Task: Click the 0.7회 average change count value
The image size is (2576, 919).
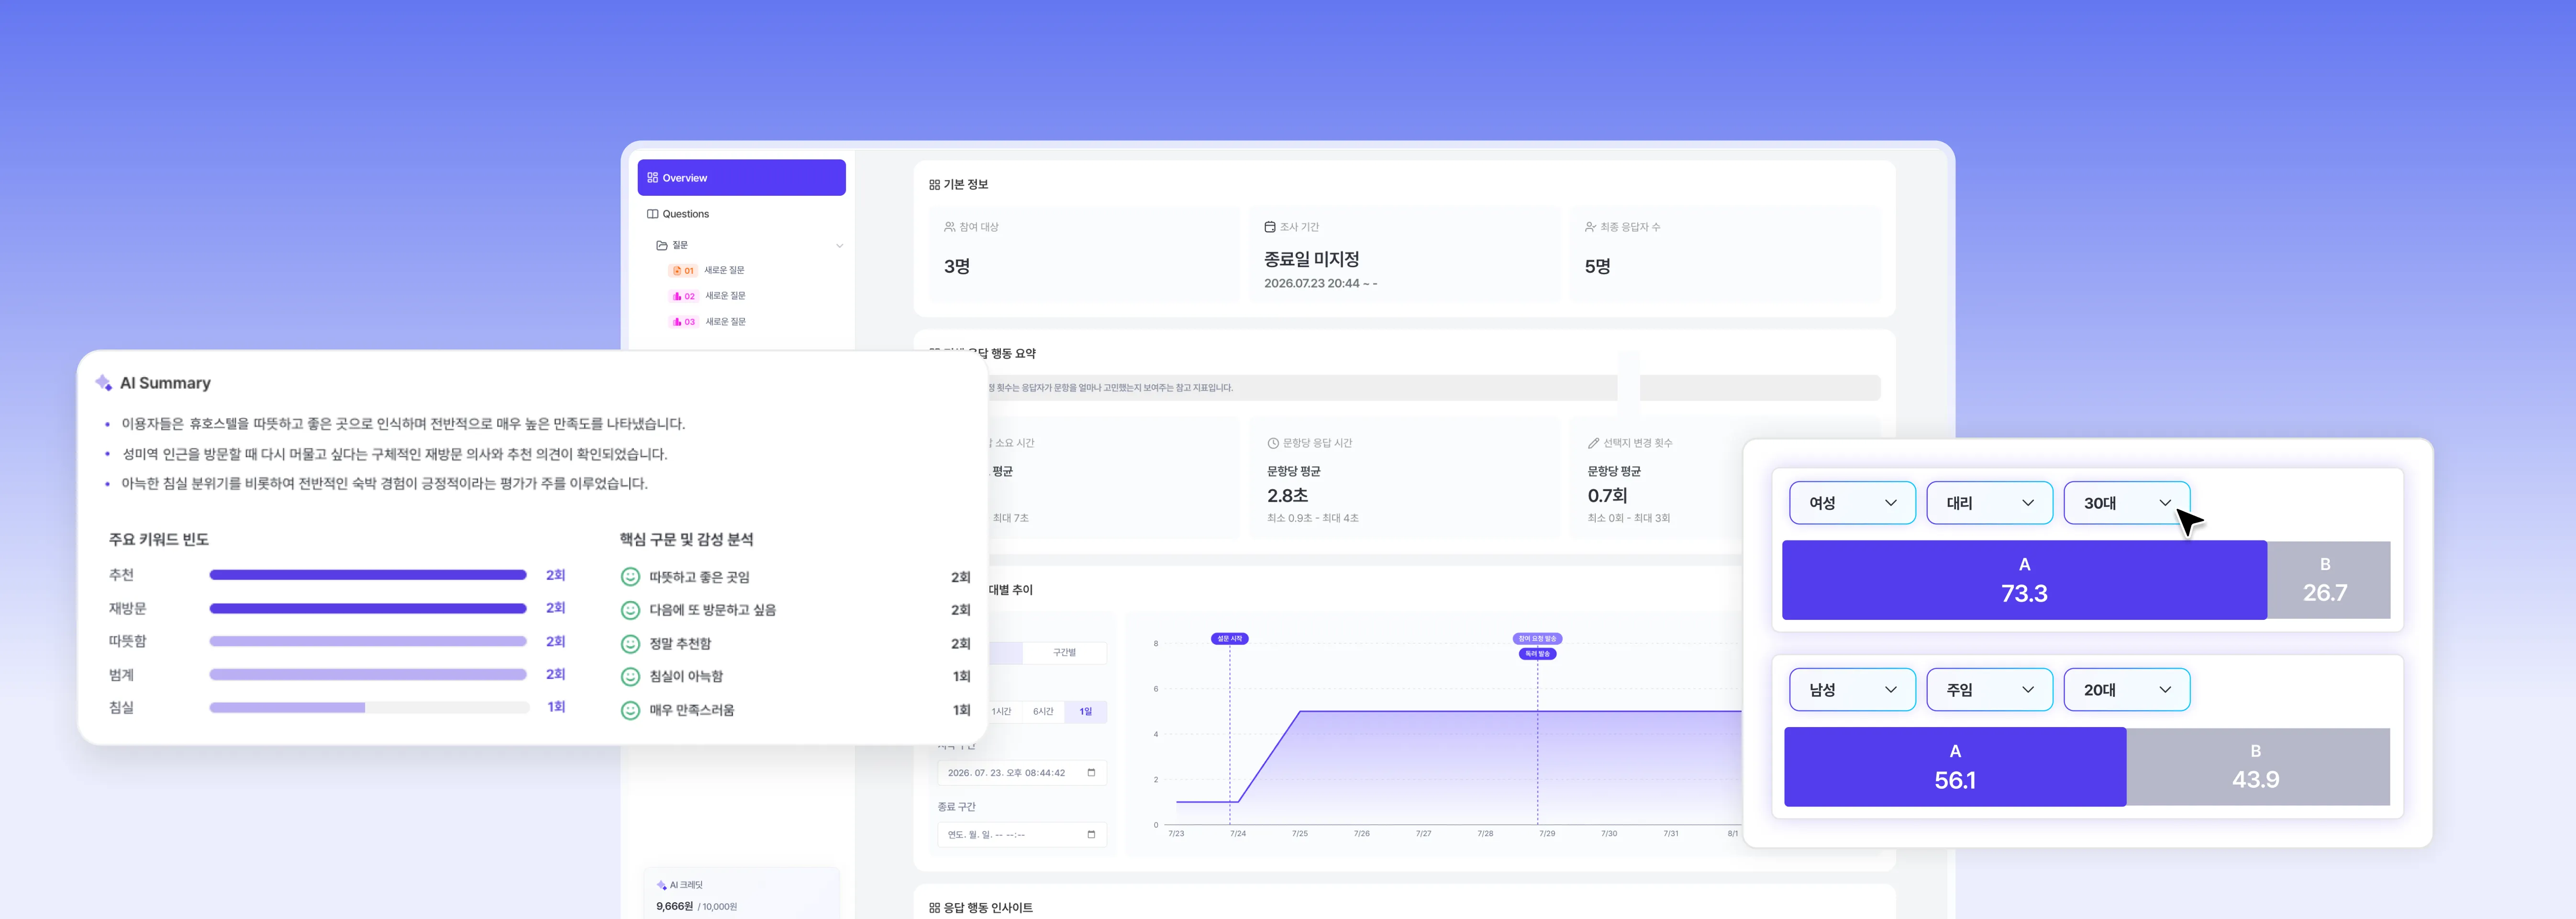Action: tap(1607, 496)
